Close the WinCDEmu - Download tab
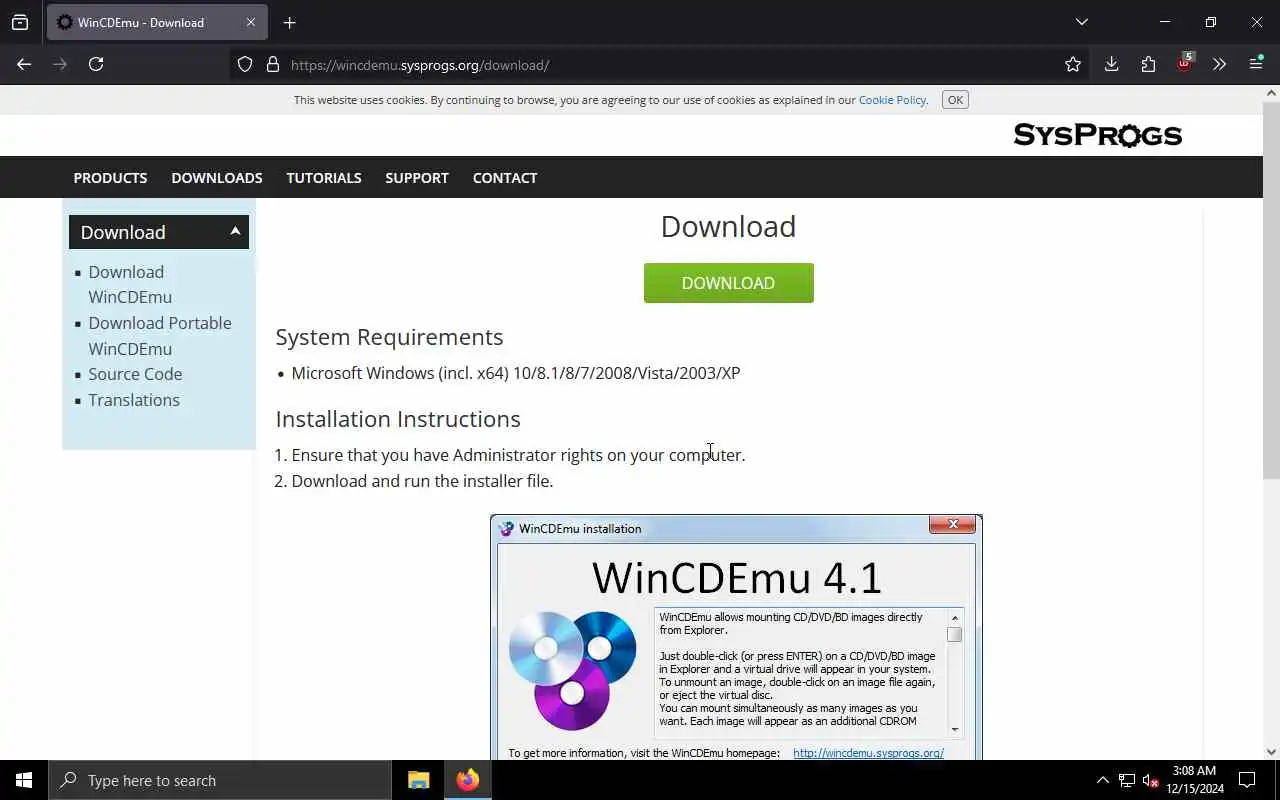The image size is (1280, 800). coord(250,22)
